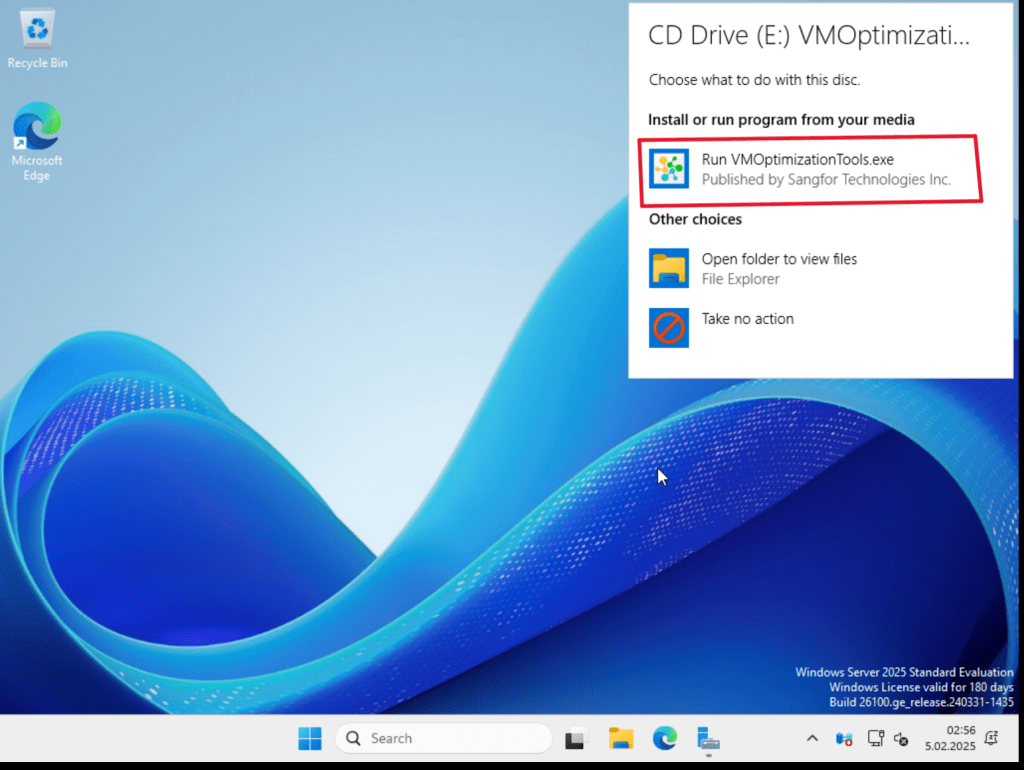Open File Explorer from the taskbar

[x=621, y=739]
